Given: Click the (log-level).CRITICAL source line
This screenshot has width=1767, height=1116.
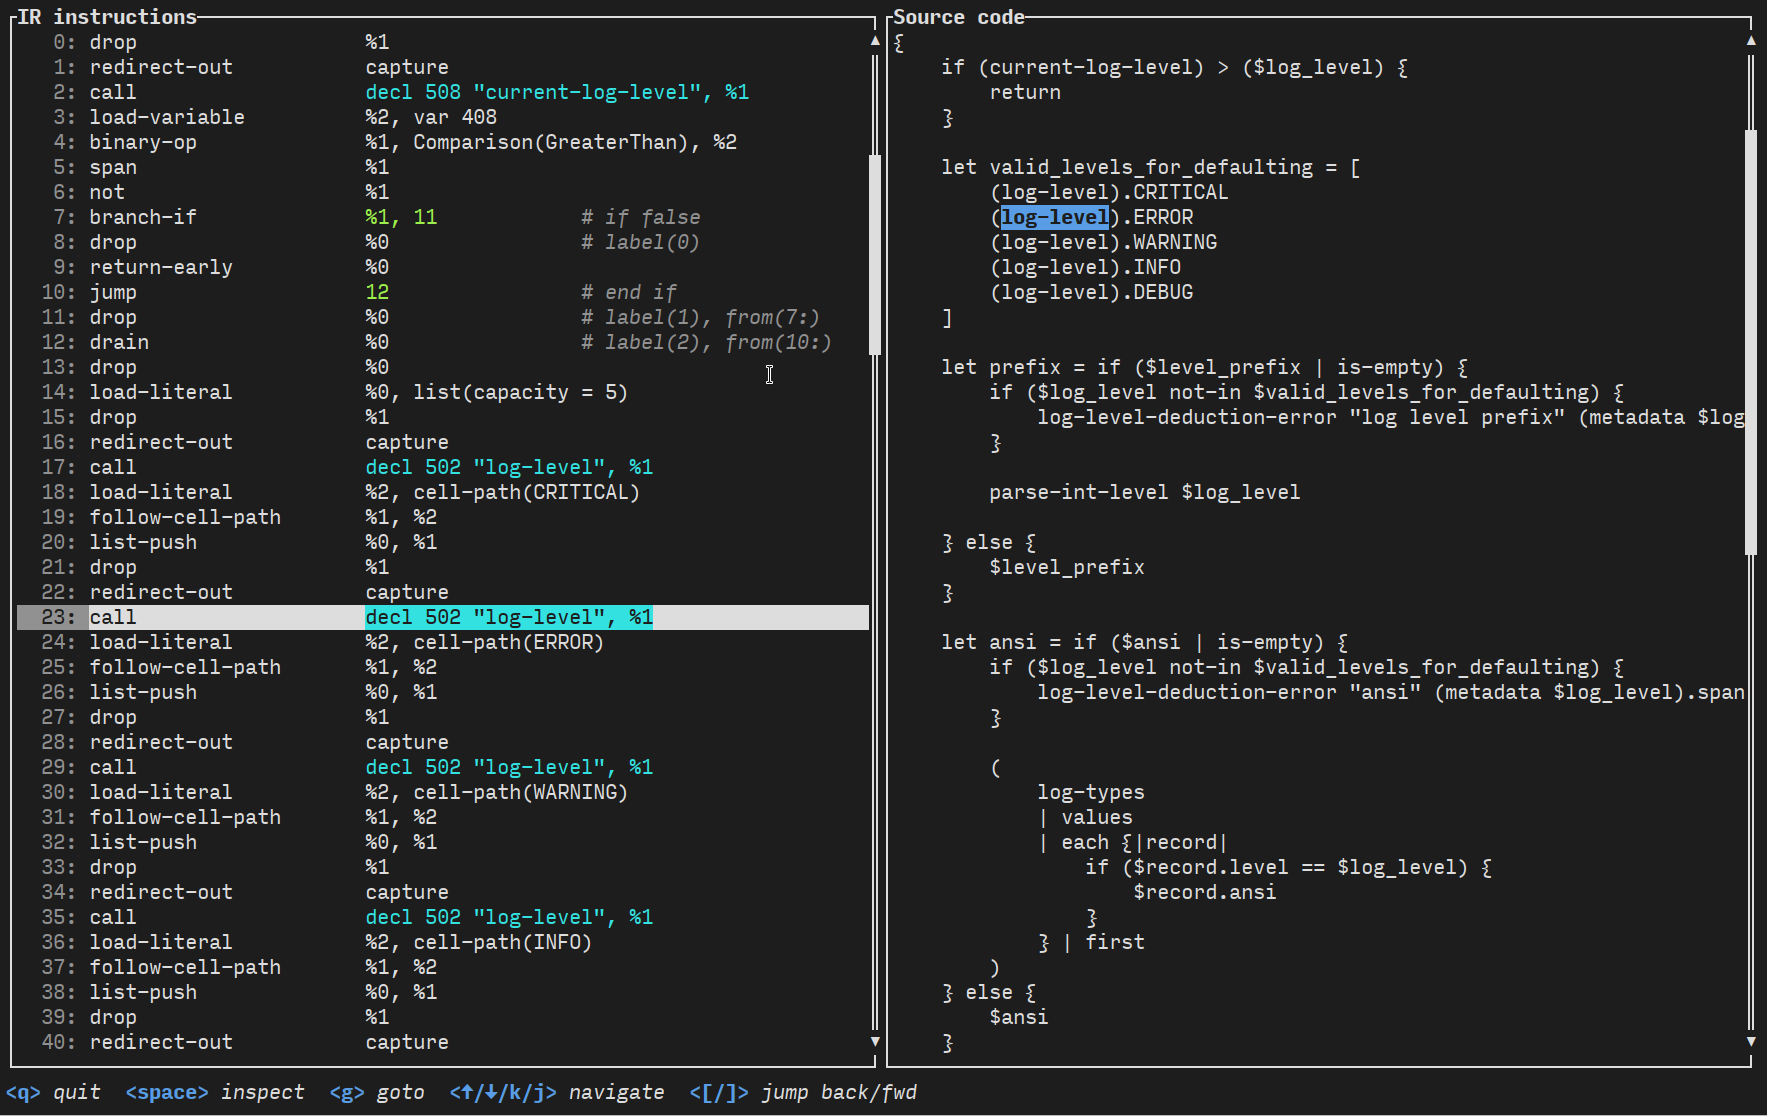Looking at the screenshot, I should (x=1109, y=192).
